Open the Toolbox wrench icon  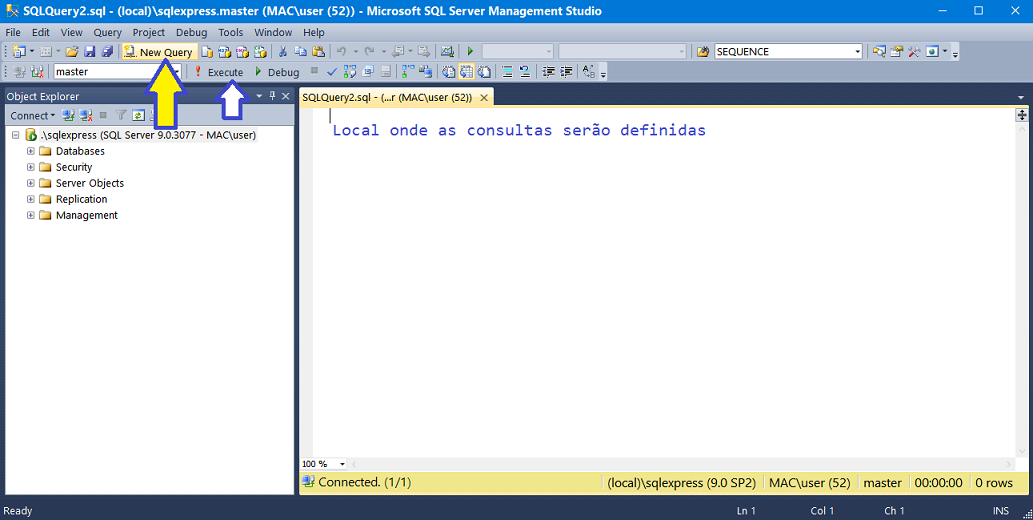[914, 51]
